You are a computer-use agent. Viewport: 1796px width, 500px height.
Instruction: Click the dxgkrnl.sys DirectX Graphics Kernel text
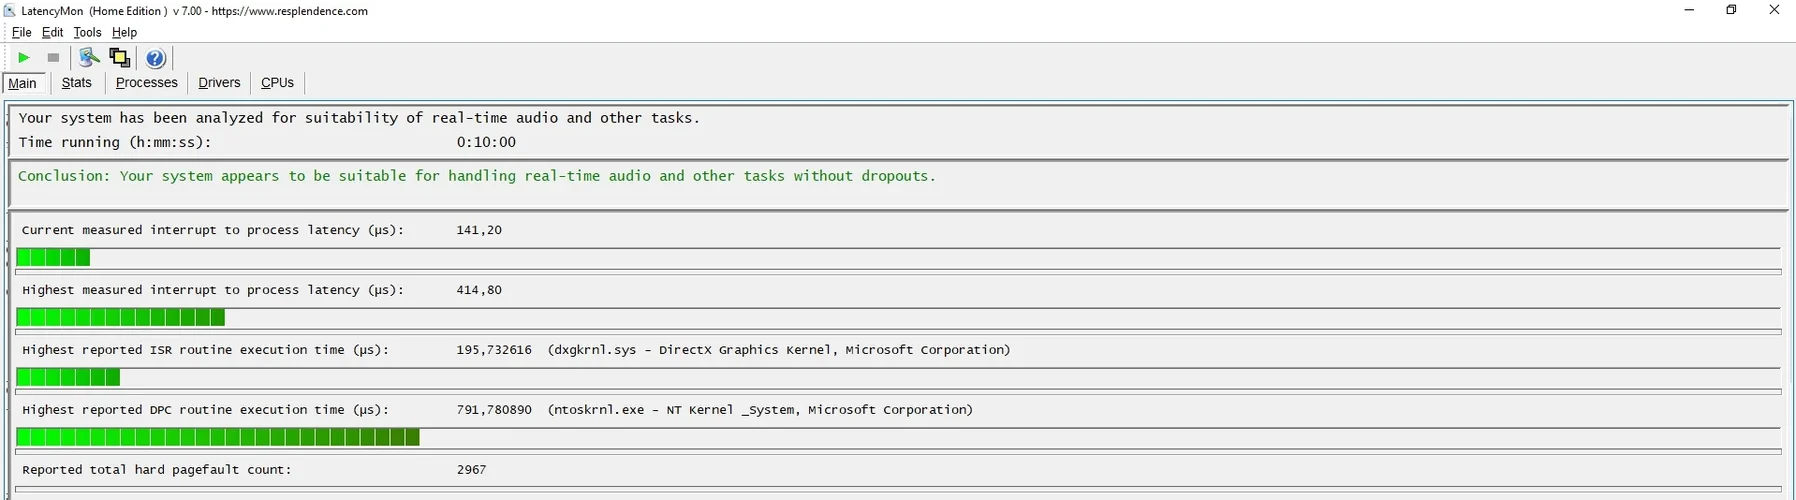pos(779,350)
